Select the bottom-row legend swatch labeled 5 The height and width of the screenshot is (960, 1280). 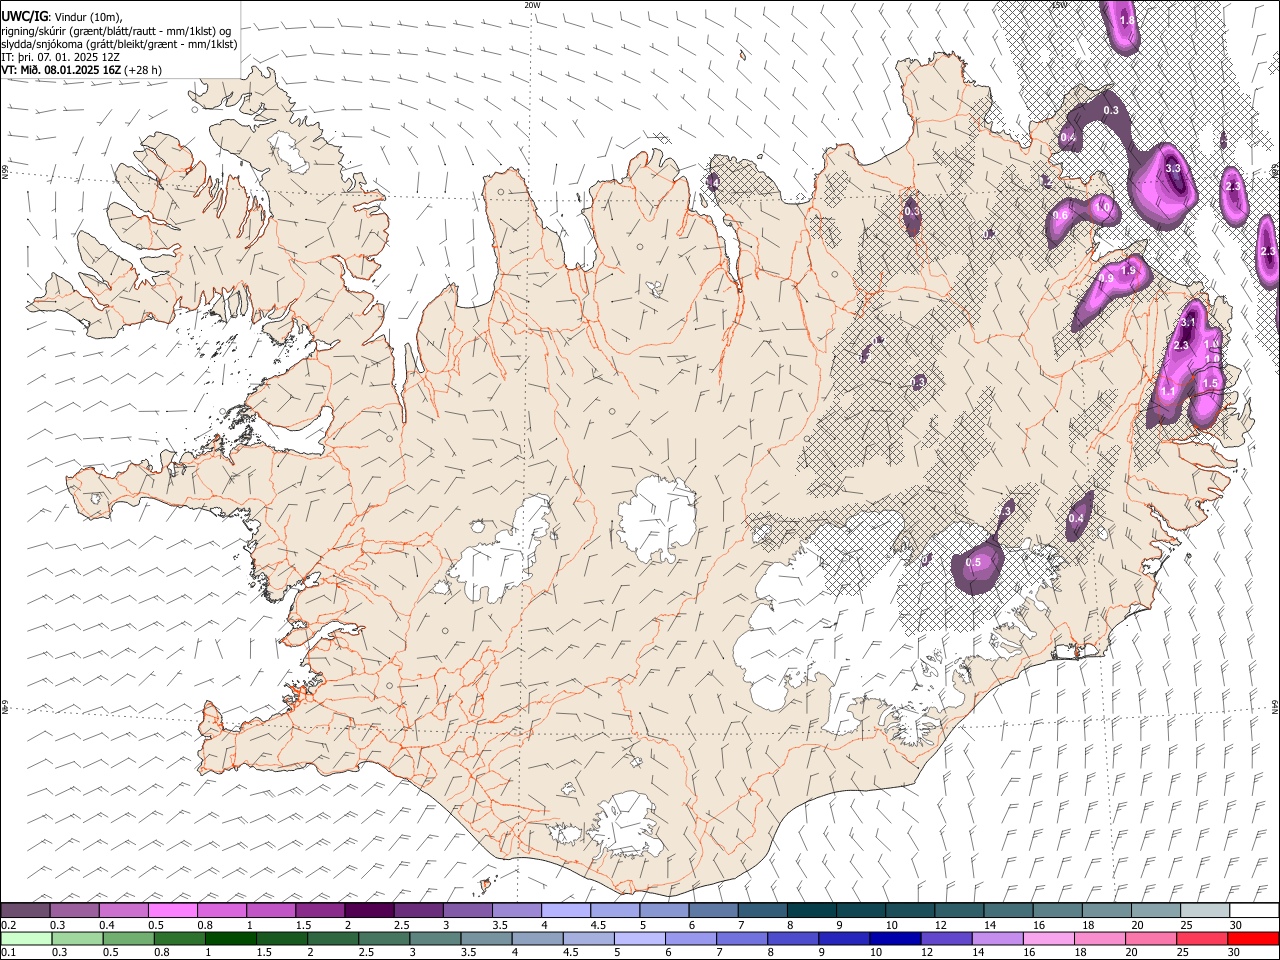point(639,939)
